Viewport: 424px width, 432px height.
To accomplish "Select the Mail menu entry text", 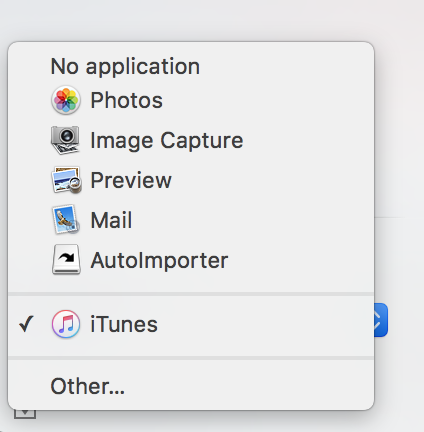I will coord(111,220).
